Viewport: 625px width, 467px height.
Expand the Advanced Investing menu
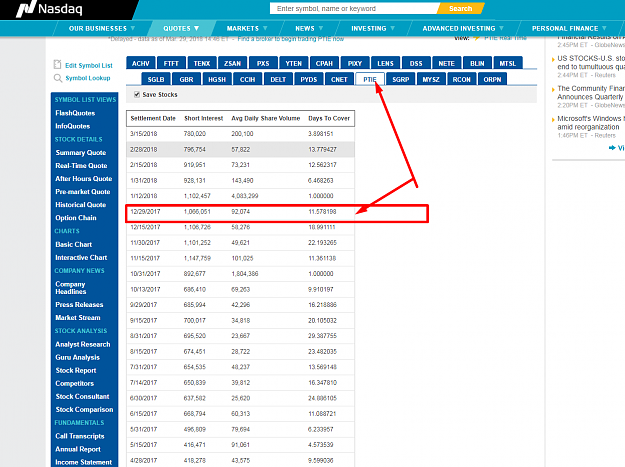point(463,28)
